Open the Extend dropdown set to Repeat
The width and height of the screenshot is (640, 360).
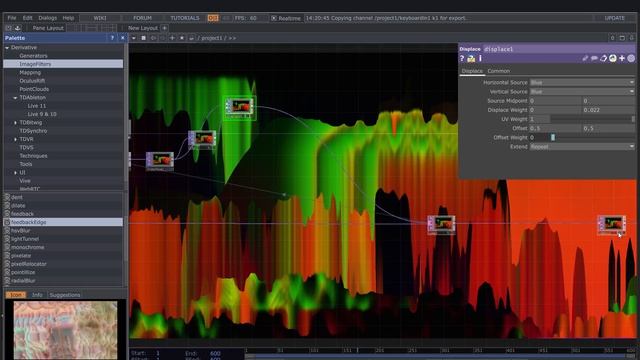click(582, 147)
